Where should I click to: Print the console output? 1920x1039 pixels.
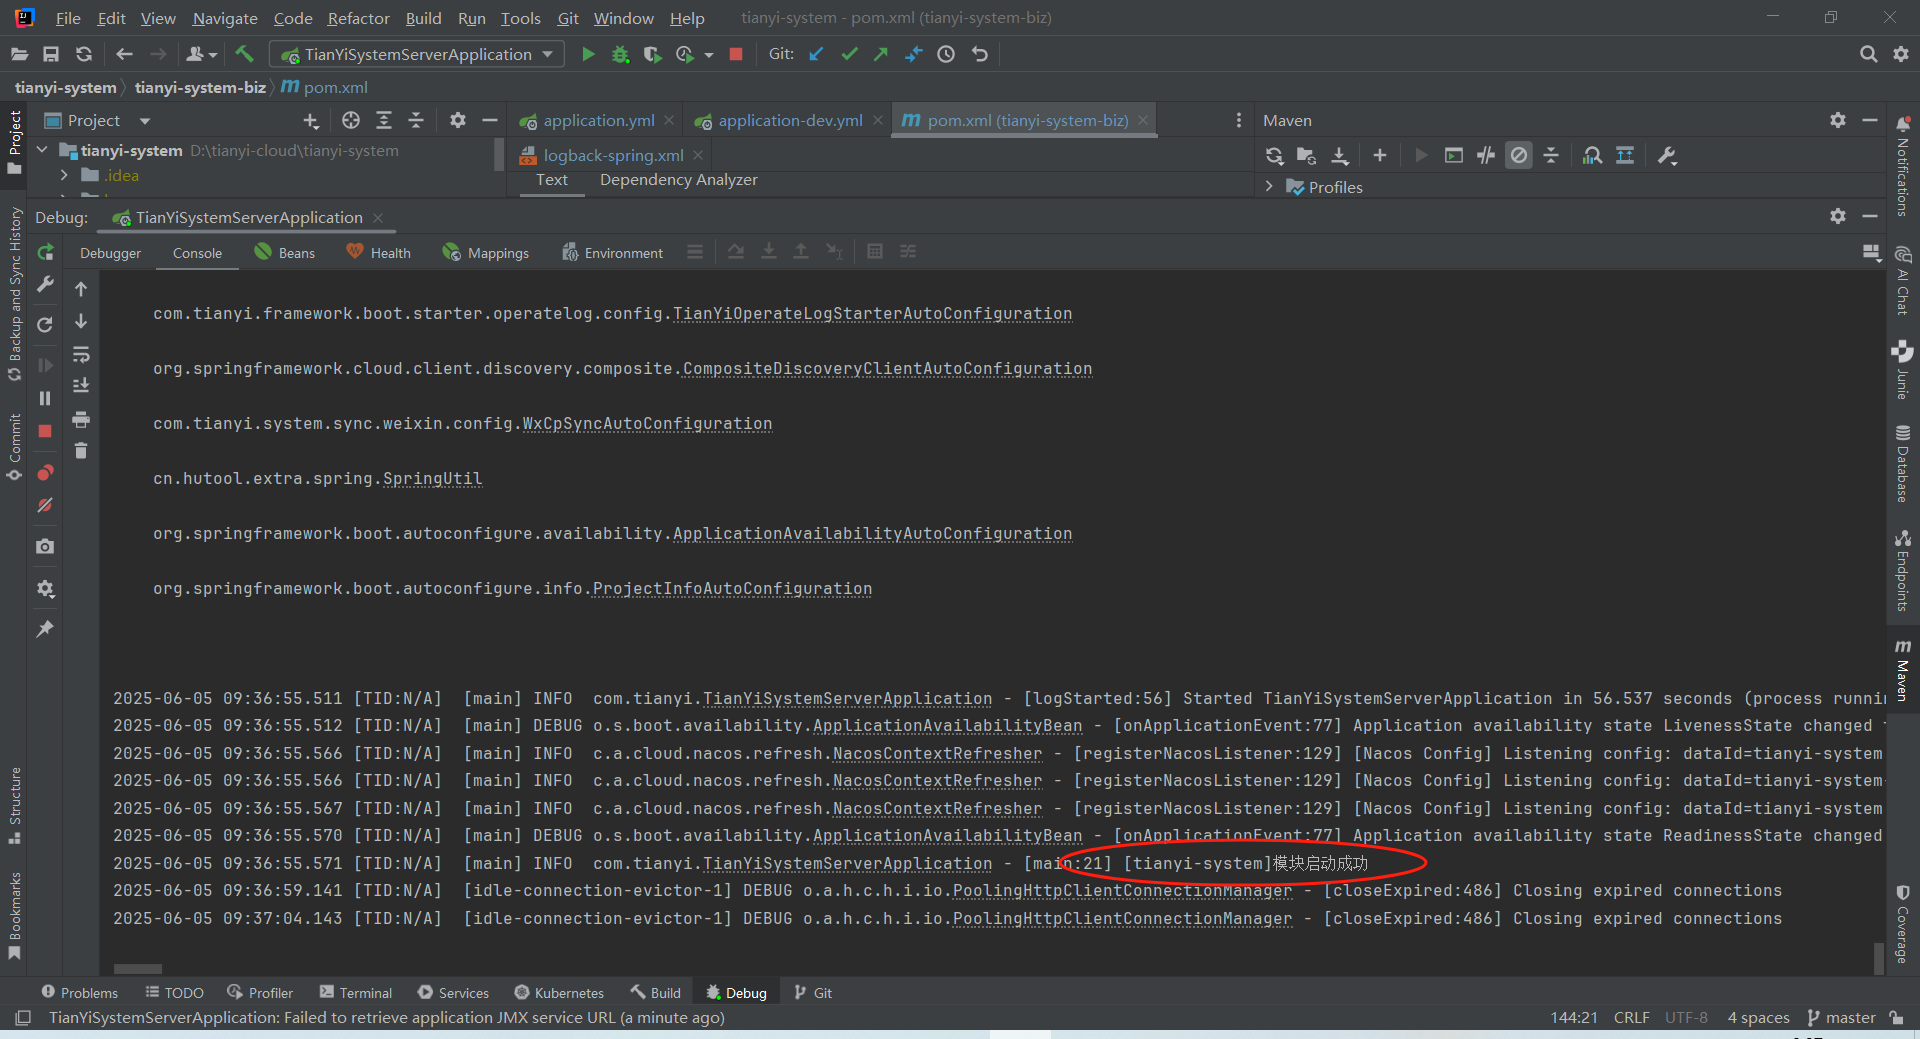point(81,418)
